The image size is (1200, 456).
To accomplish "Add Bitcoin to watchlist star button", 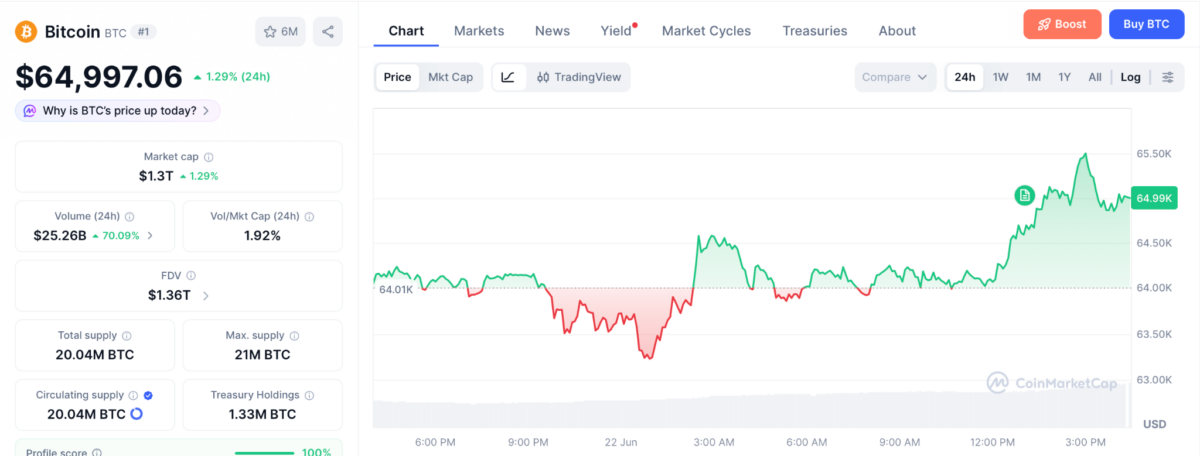I will tap(281, 32).
